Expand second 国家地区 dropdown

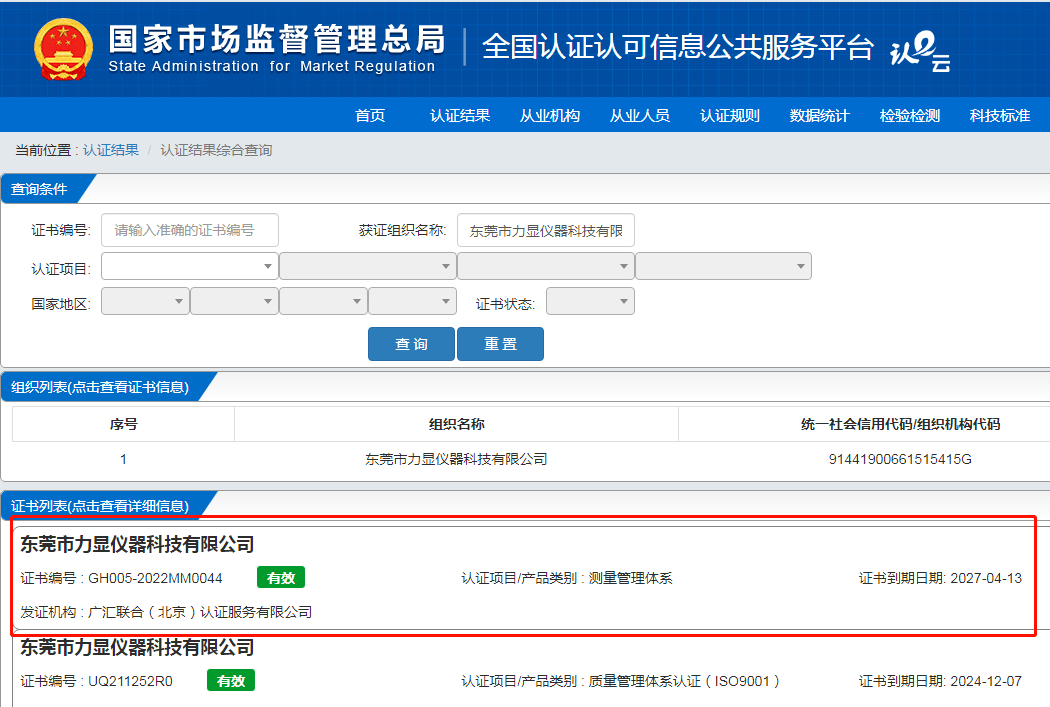click(234, 301)
